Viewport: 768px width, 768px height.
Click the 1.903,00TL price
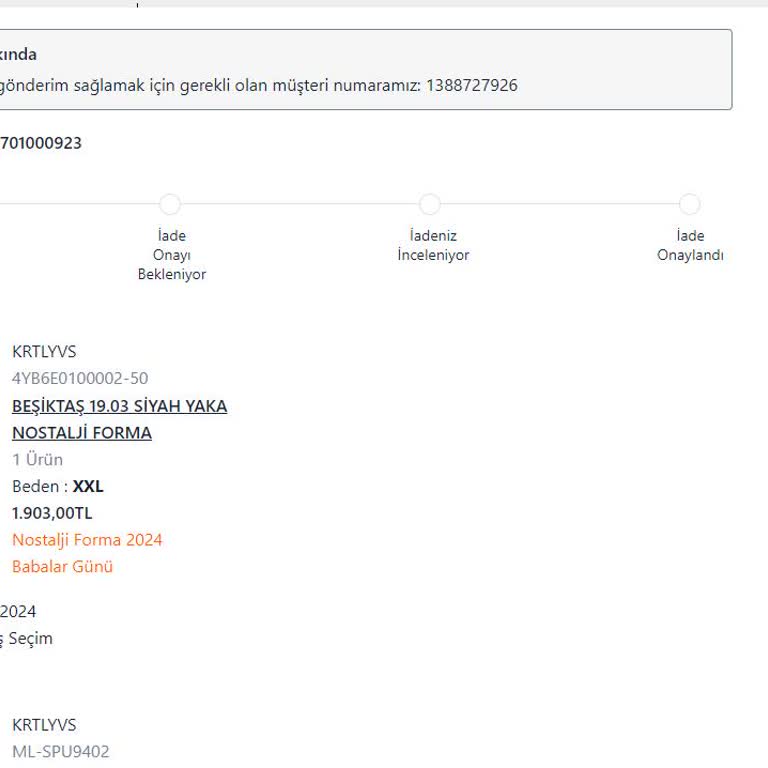click(52, 513)
